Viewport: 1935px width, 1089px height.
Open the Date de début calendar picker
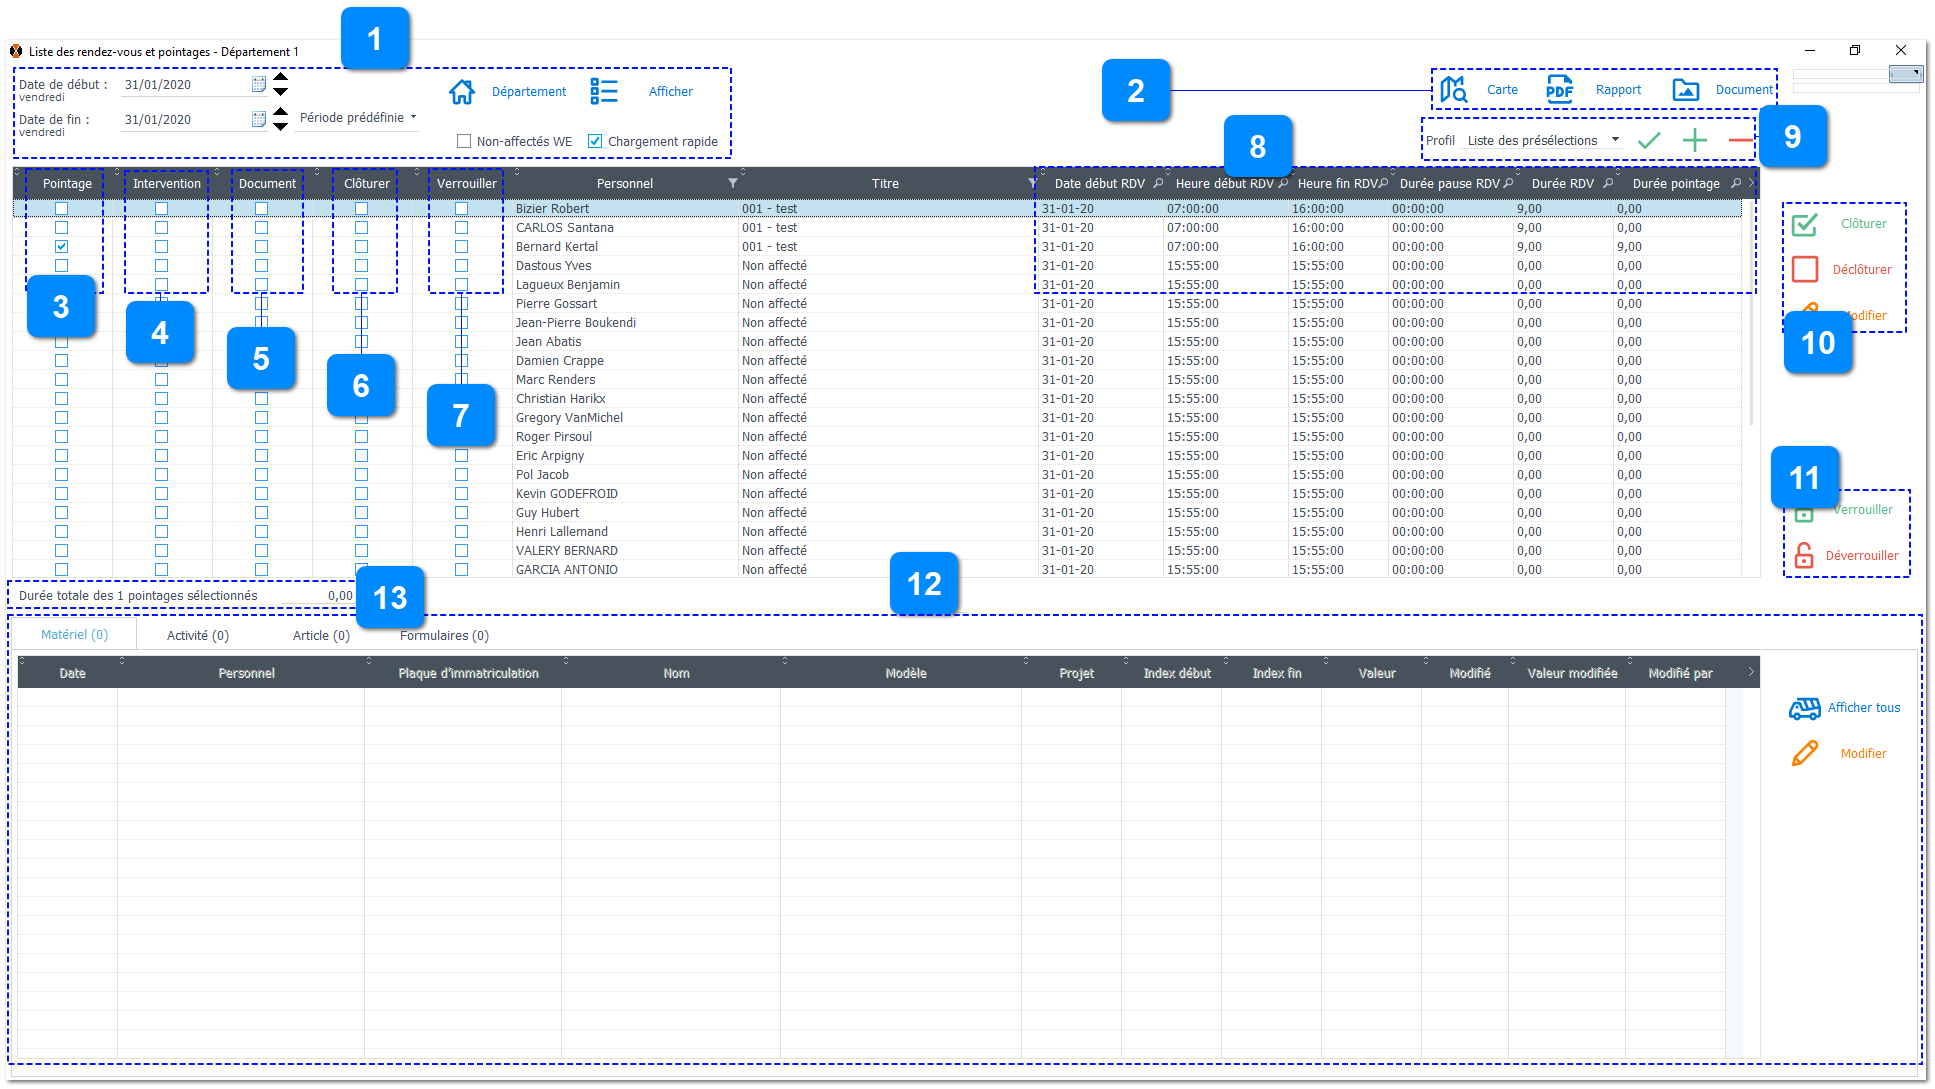[x=258, y=84]
